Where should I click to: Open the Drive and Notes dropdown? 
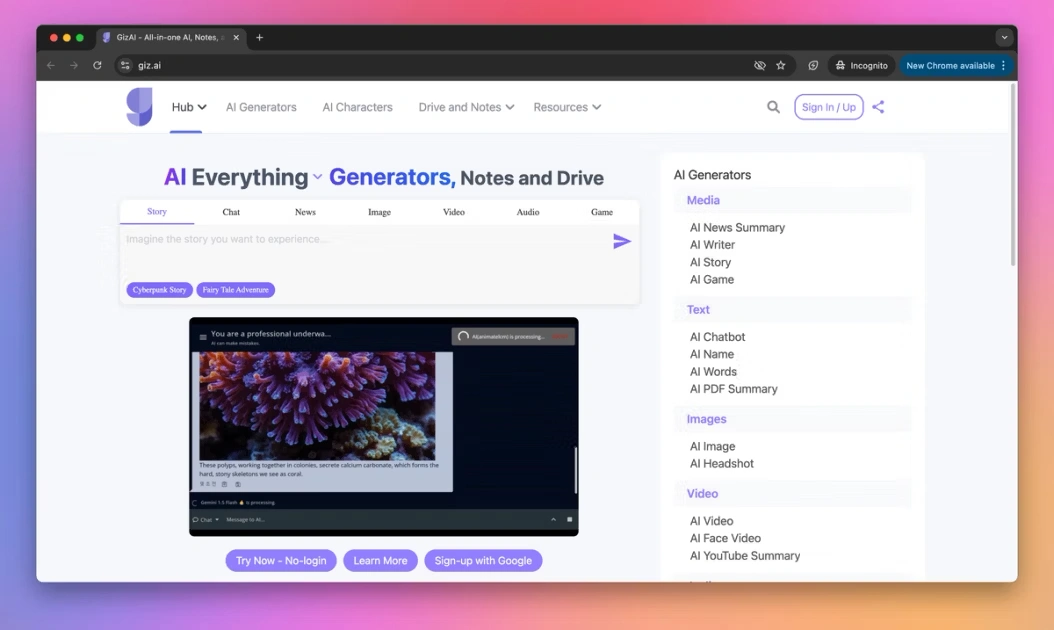pyautogui.click(x=465, y=106)
